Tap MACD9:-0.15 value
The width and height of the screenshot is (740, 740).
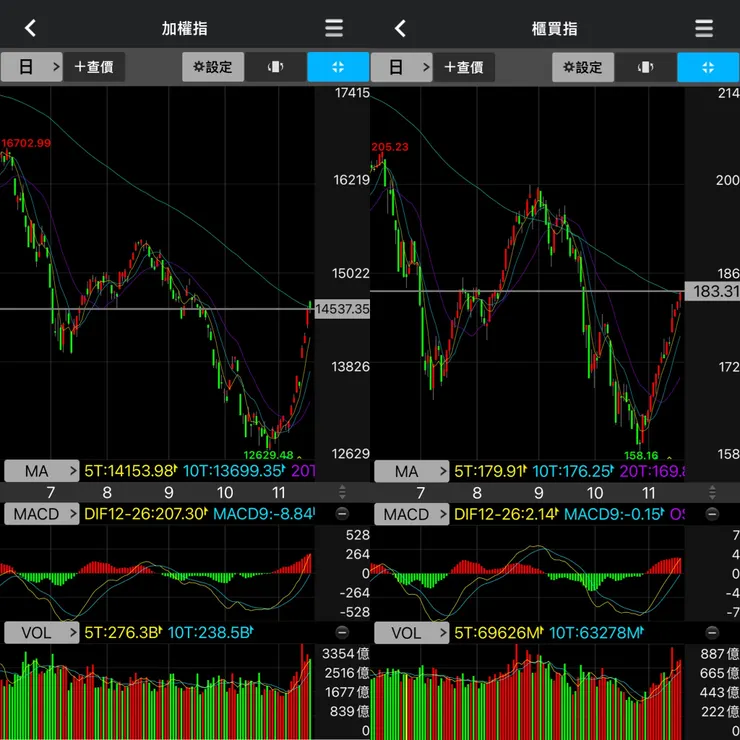[614, 514]
